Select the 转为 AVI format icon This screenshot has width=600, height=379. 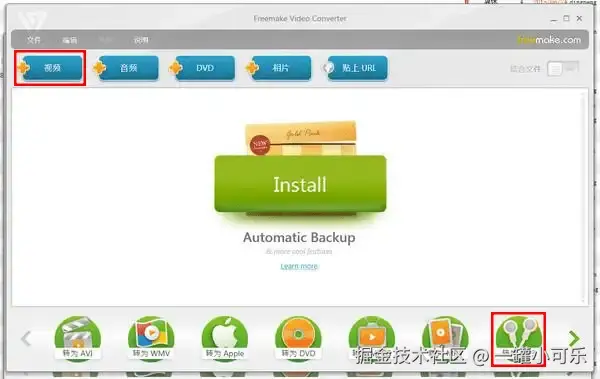pos(78,338)
